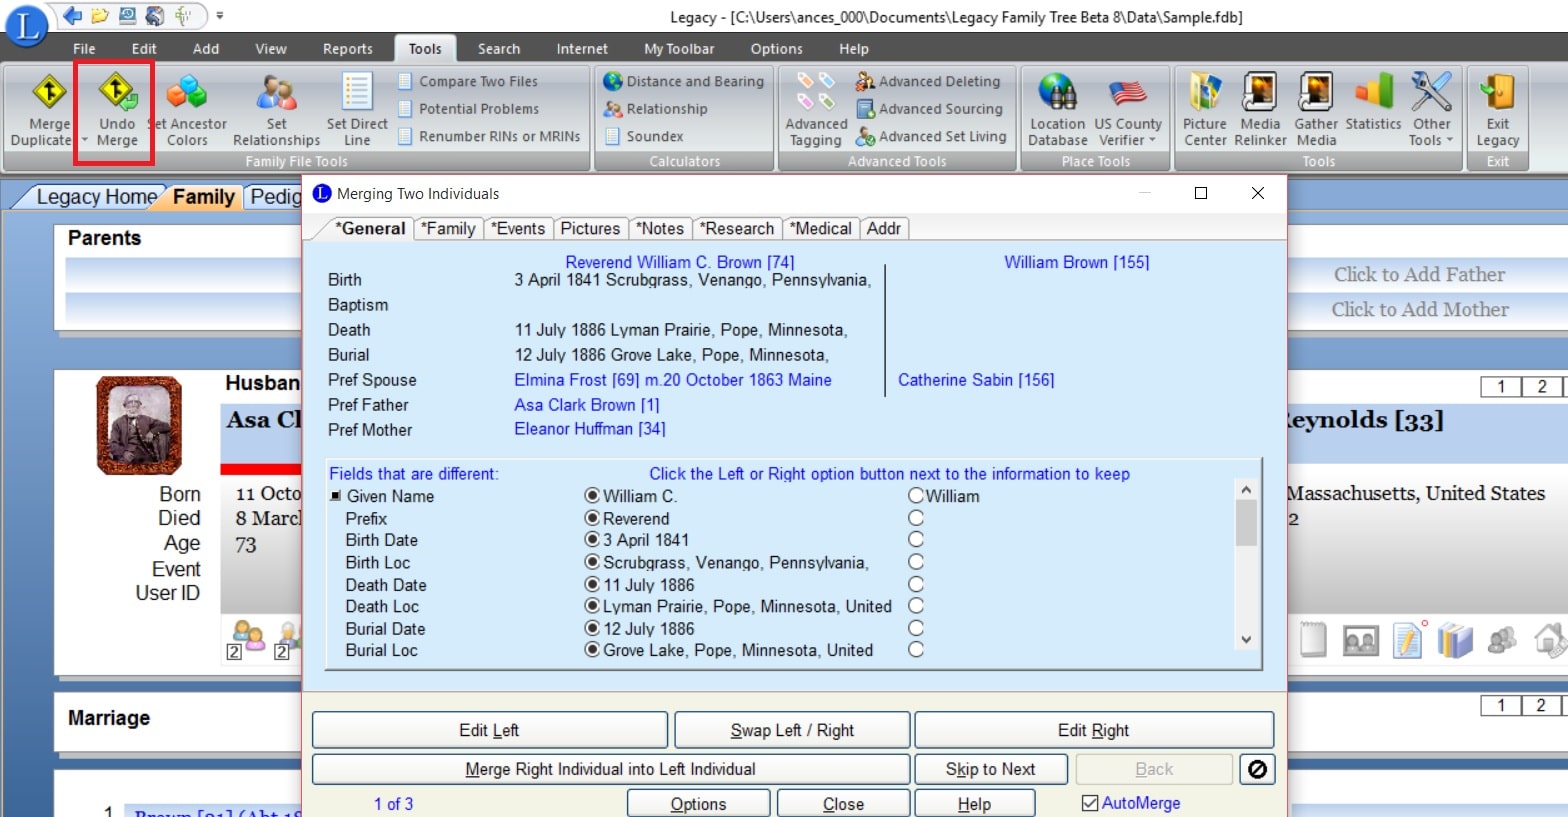Select left Given Name option William C.
This screenshot has width=1568, height=817.
pos(592,496)
